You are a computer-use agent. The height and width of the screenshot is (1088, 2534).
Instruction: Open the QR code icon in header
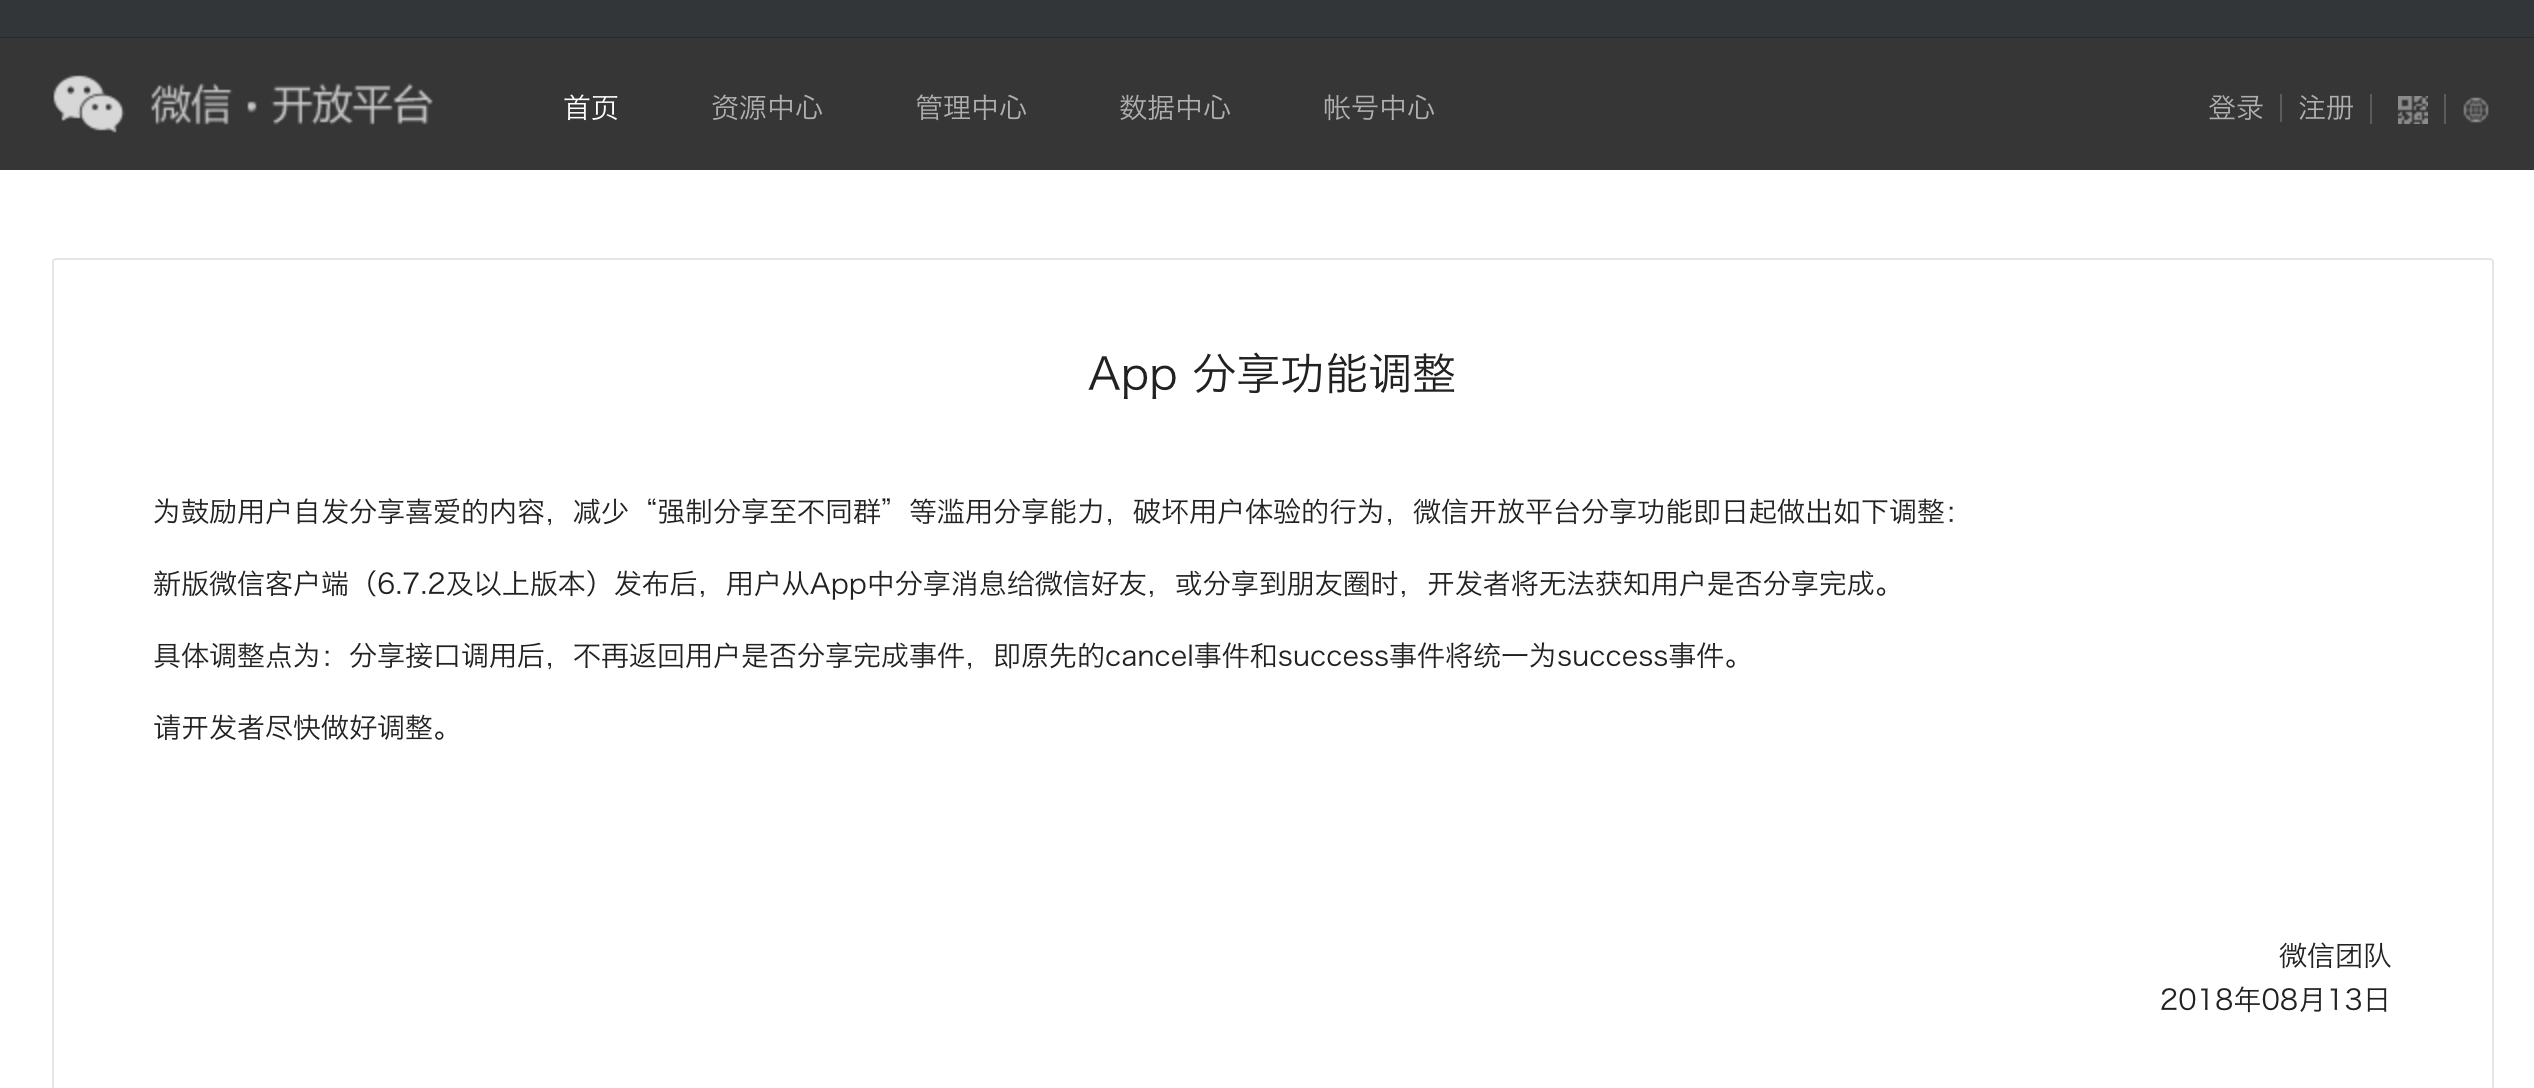click(x=2412, y=109)
